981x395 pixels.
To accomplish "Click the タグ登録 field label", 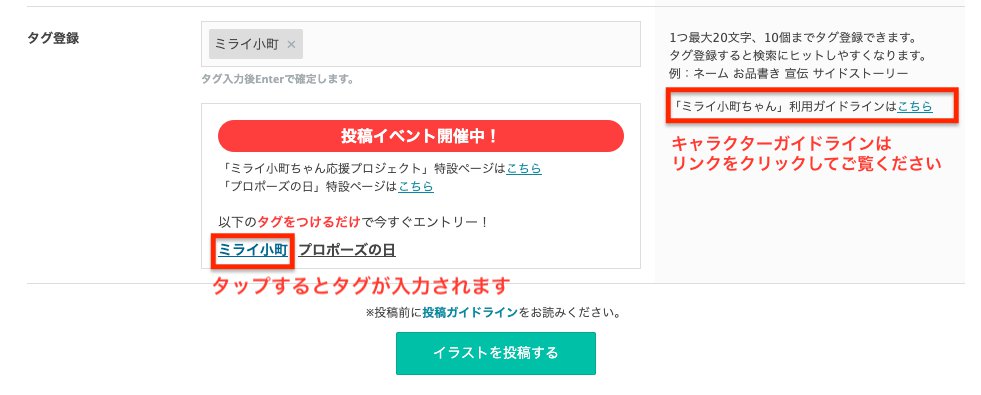I will click(x=53, y=38).
